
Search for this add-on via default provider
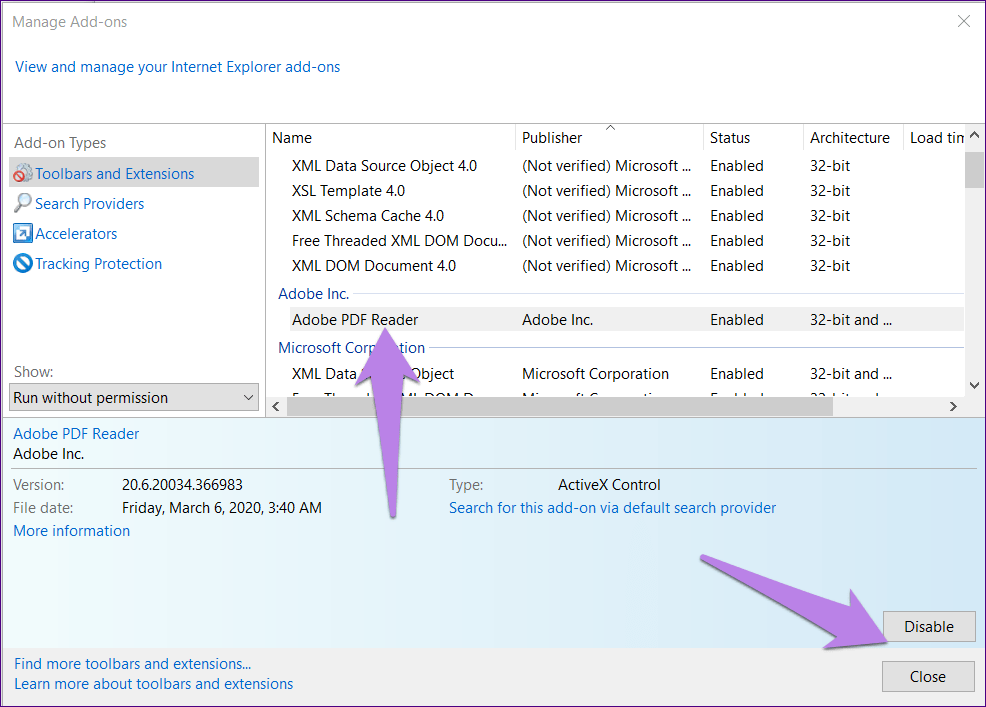tap(612, 508)
